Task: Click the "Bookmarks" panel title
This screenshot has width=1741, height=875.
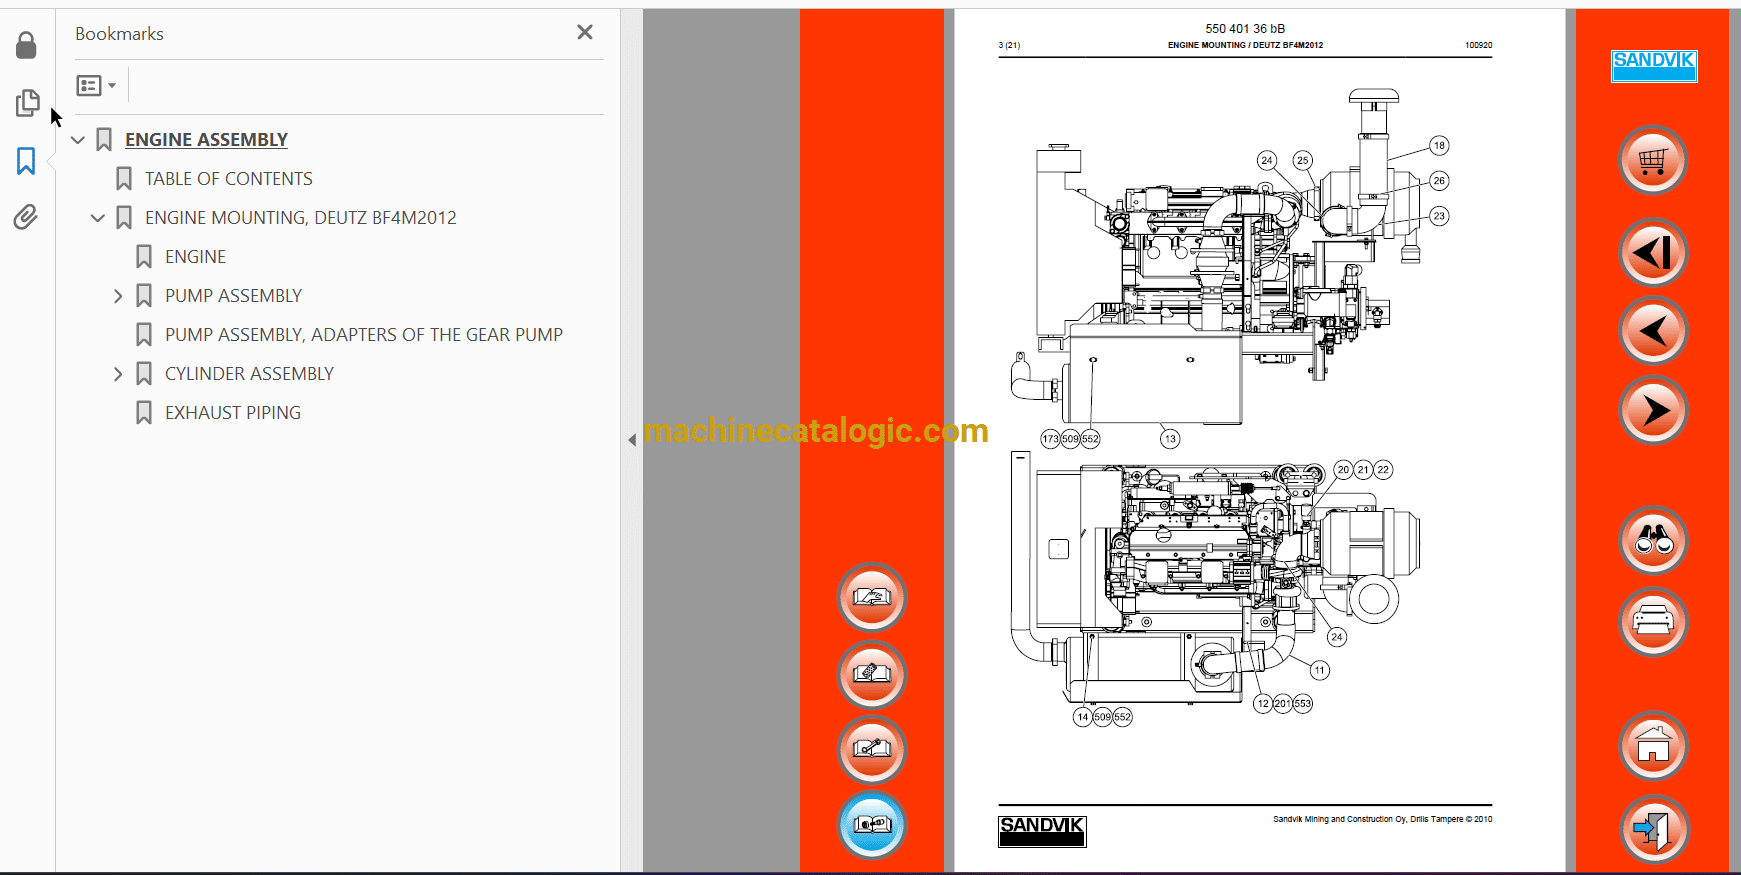Action: (119, 34)
